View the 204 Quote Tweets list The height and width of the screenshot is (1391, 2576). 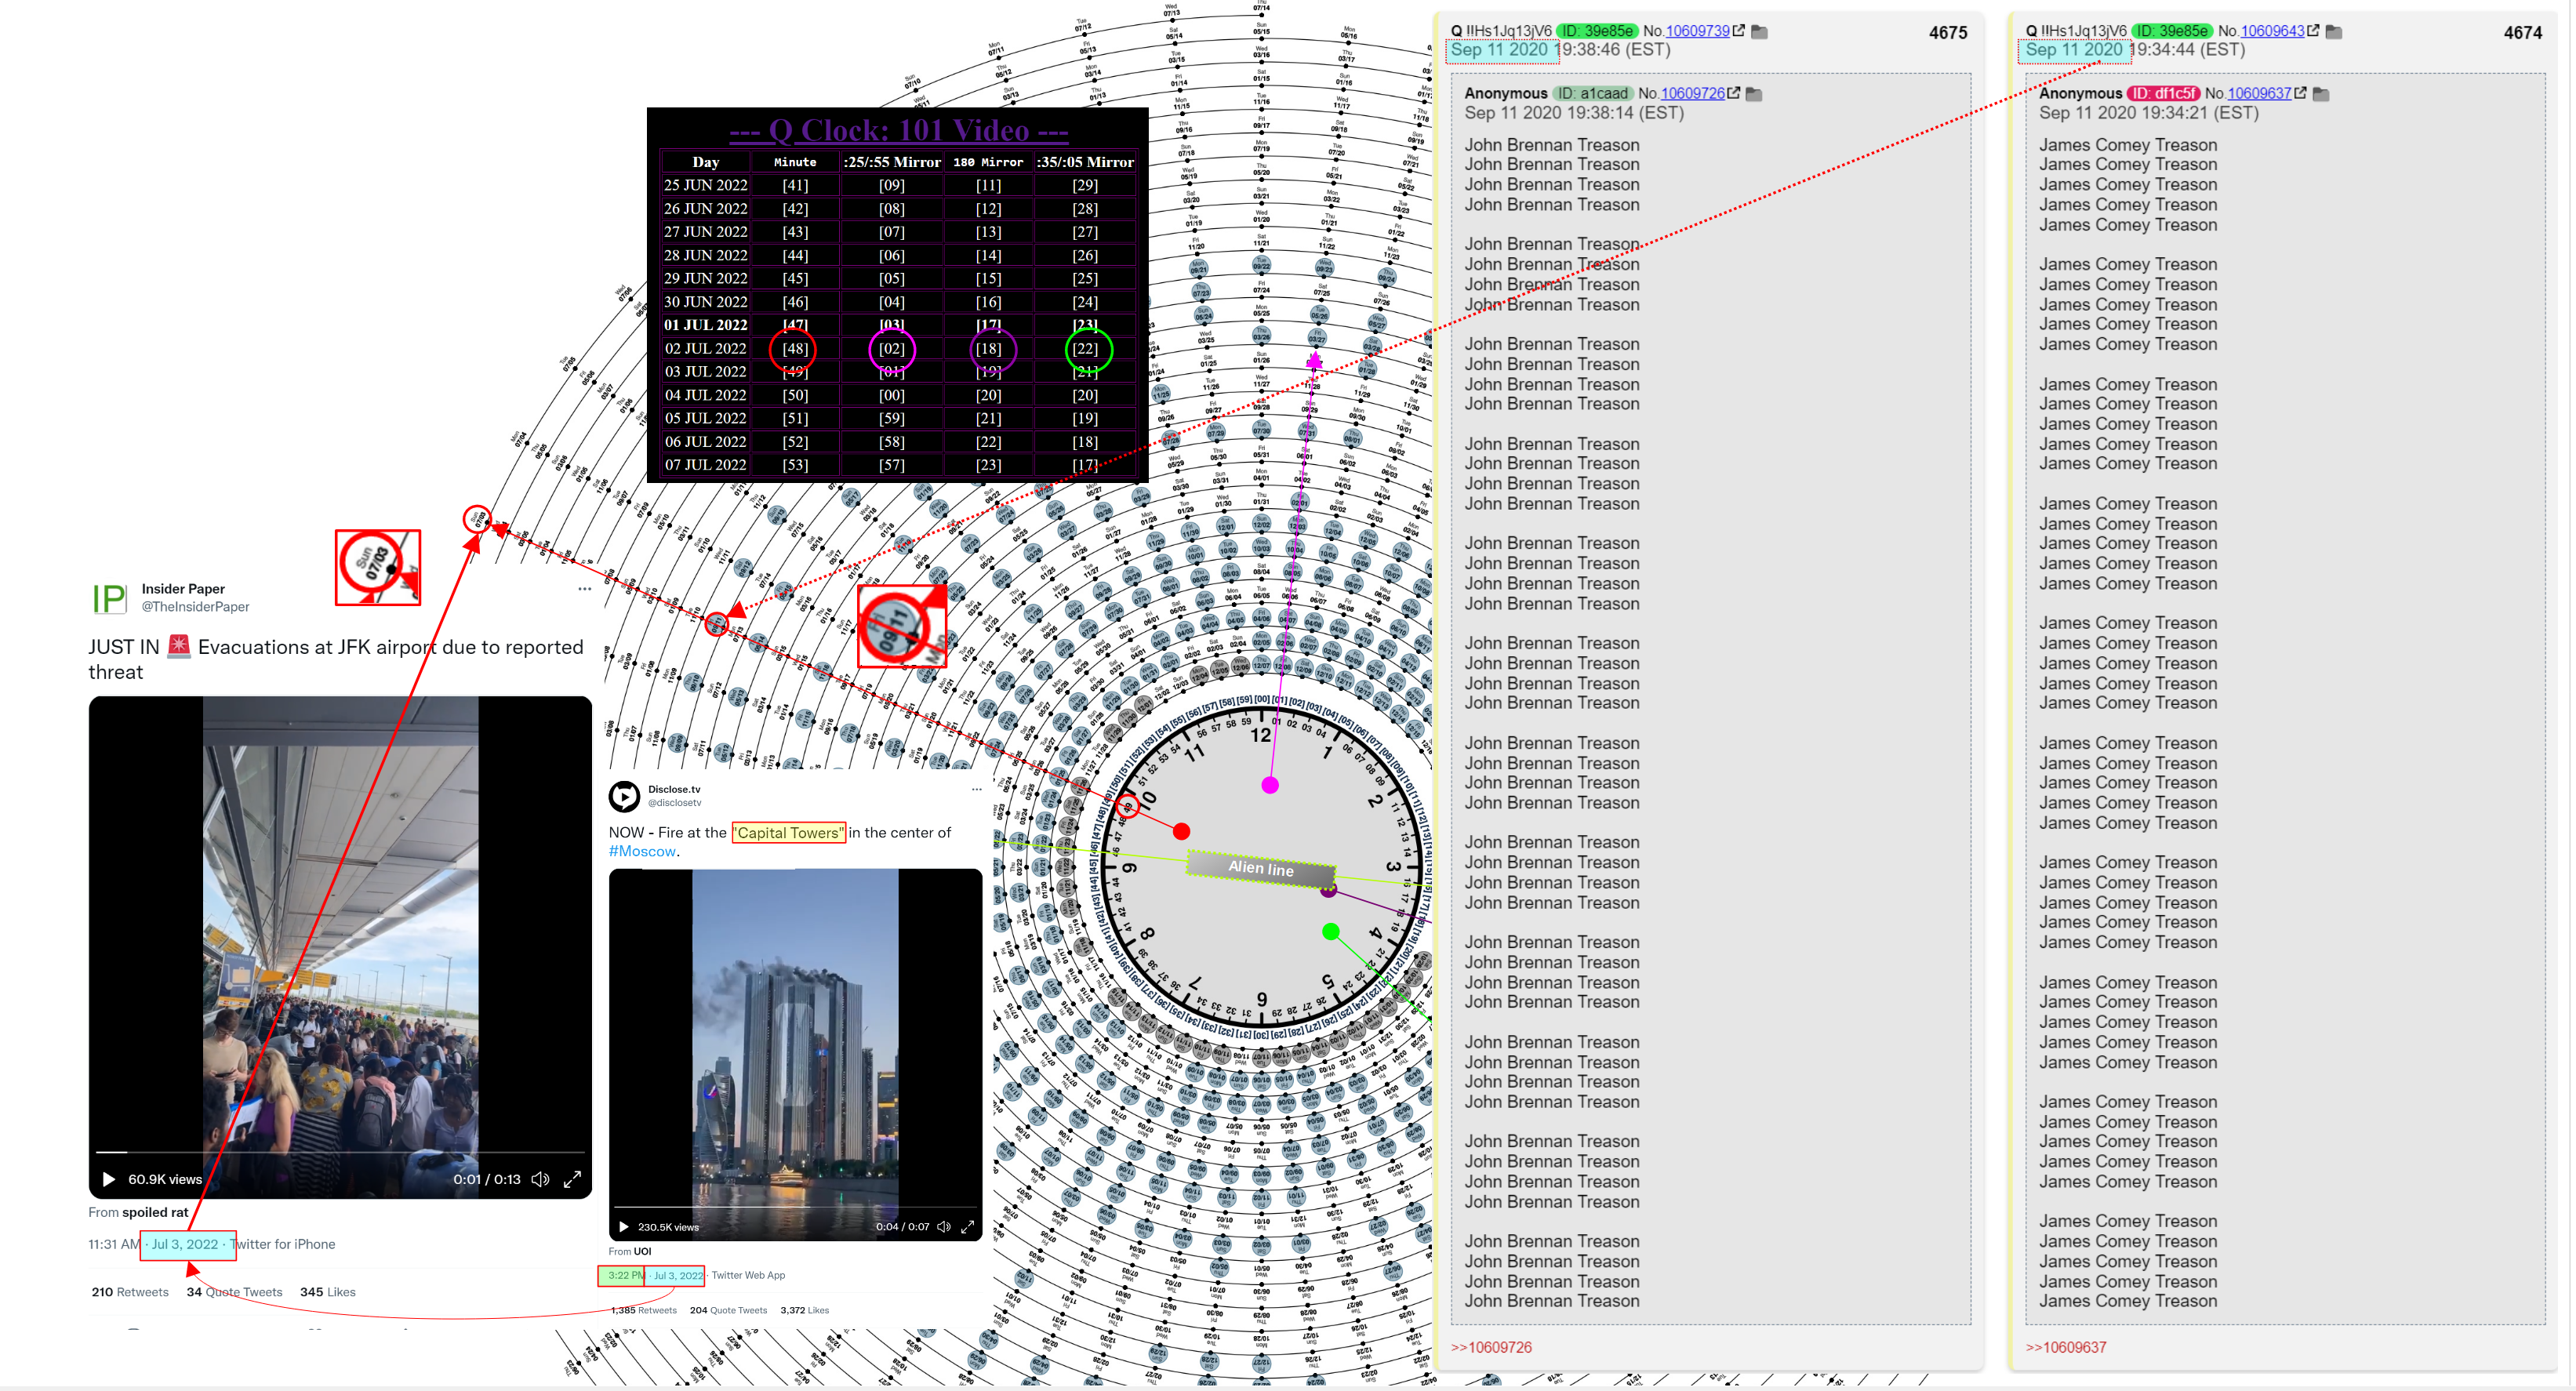pos(728,1310)
